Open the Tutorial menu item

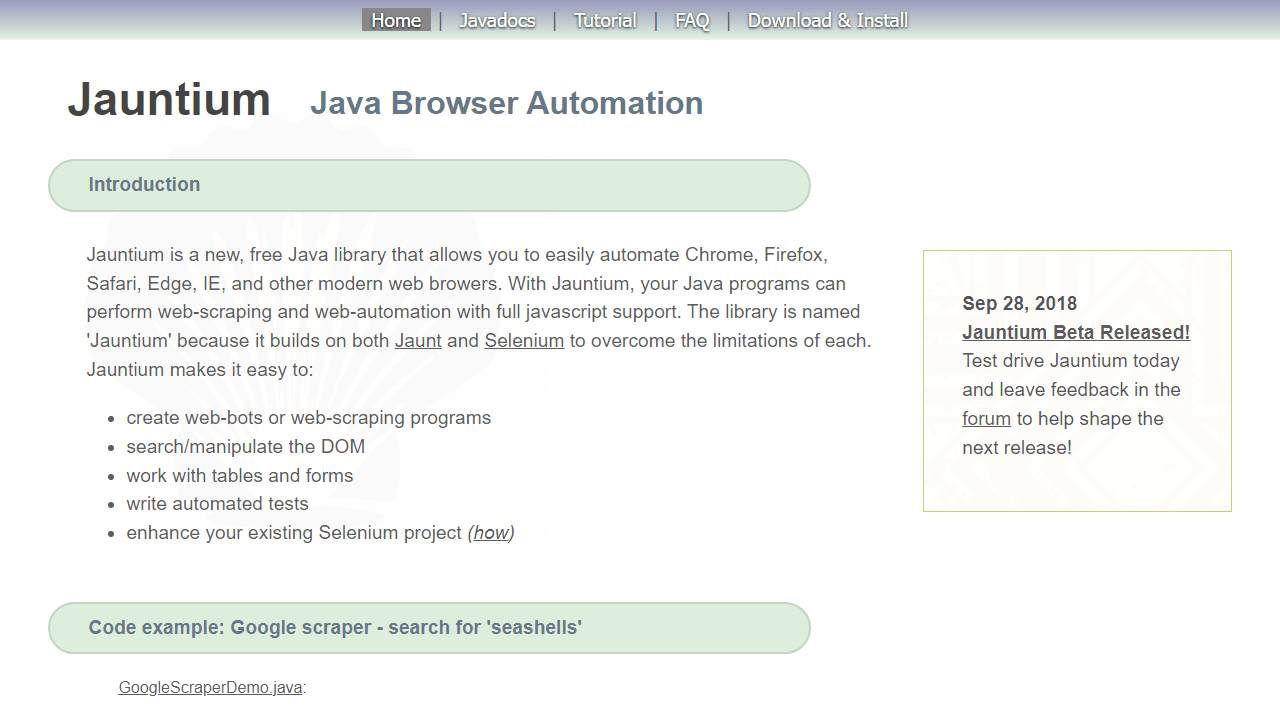tap(605, 20)
